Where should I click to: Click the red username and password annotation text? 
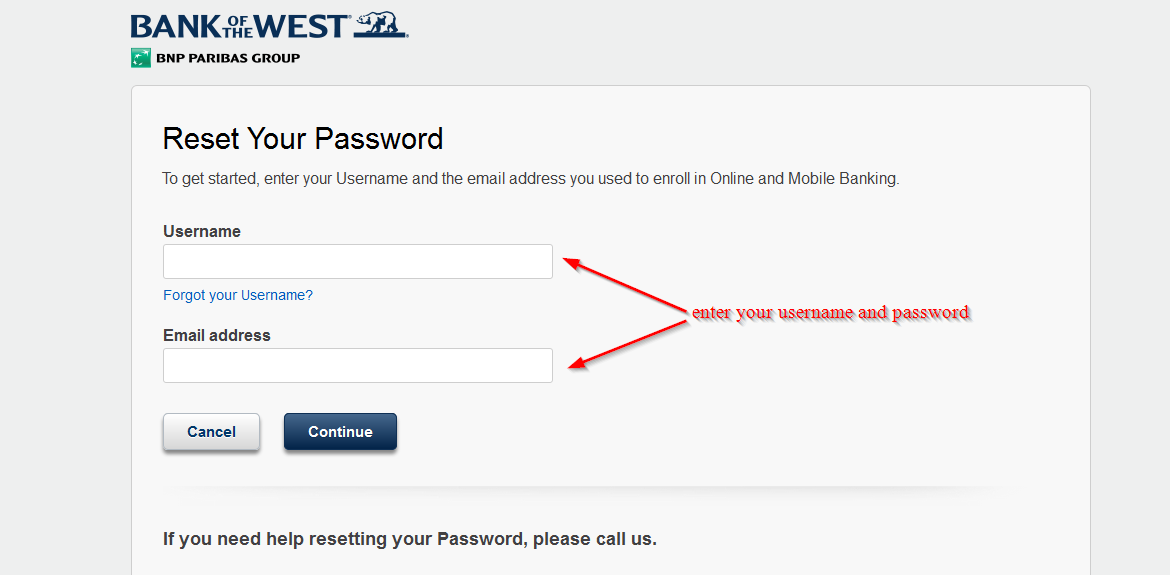(830, 312)
